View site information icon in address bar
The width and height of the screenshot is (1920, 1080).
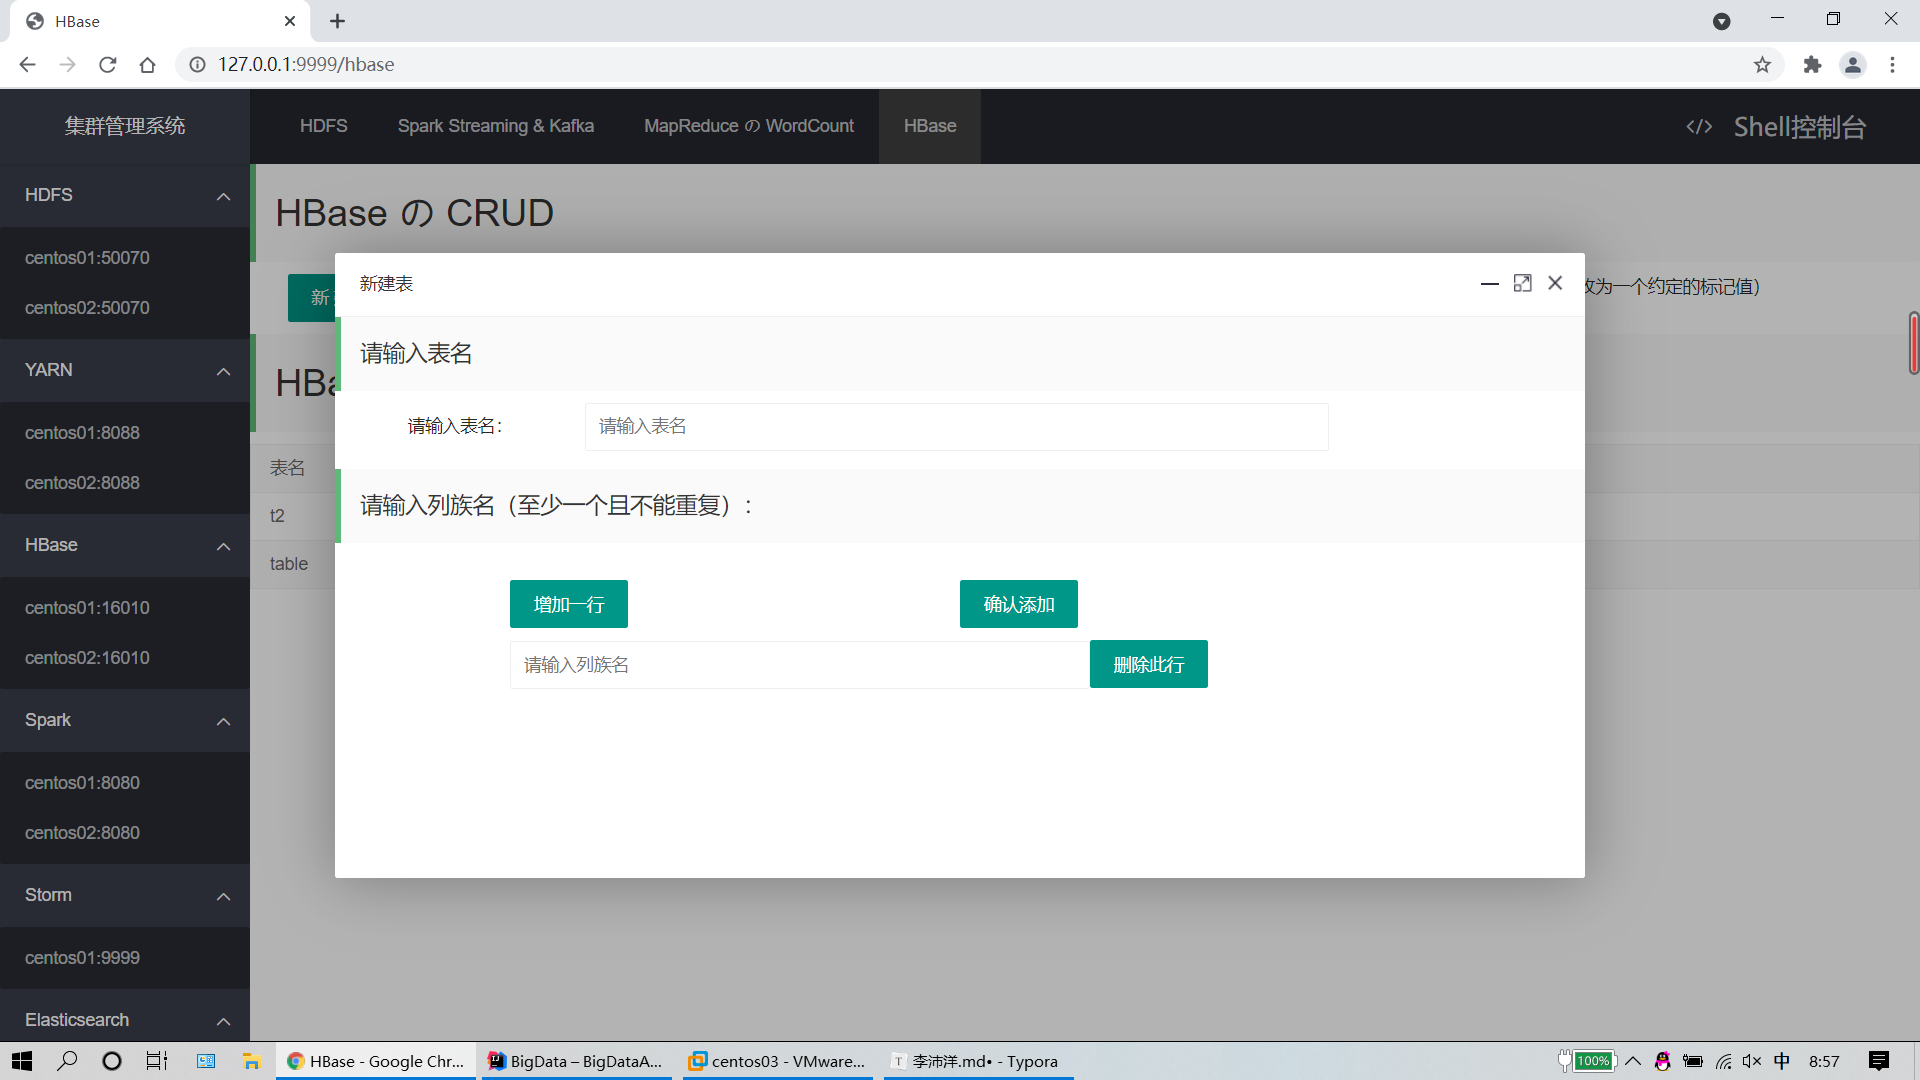coord(198,65)
